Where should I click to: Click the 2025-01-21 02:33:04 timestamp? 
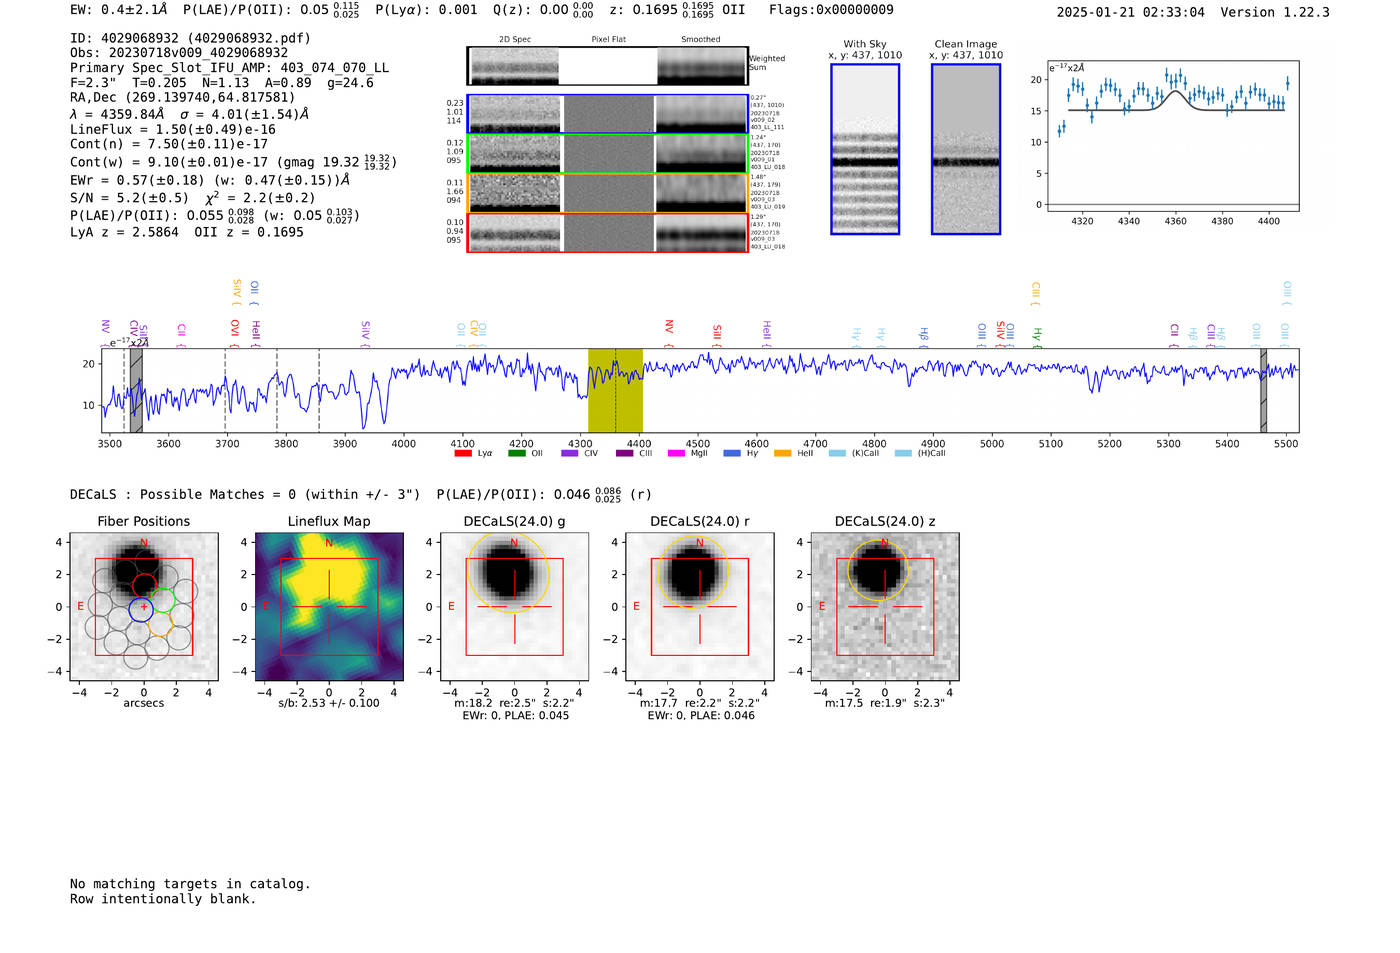tap(1131, 13)
